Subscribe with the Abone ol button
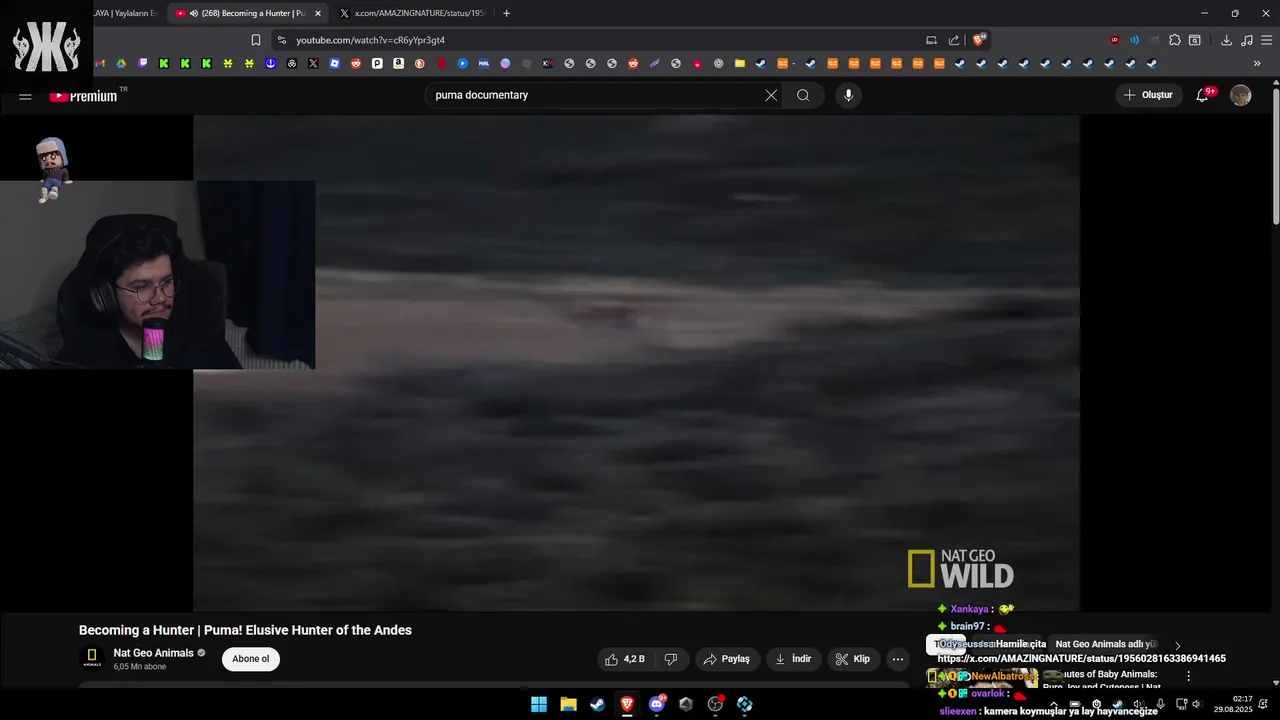The height and width of the screenshot is (720, 1280). [x=251, y=659]
